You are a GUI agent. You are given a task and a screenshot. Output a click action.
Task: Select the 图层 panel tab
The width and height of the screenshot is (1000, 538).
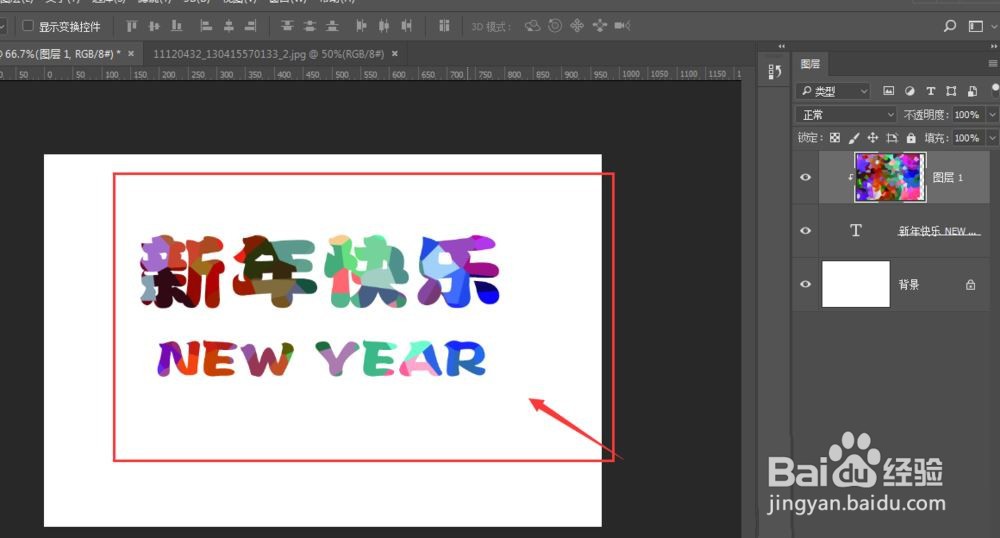(x=811, y=64)
